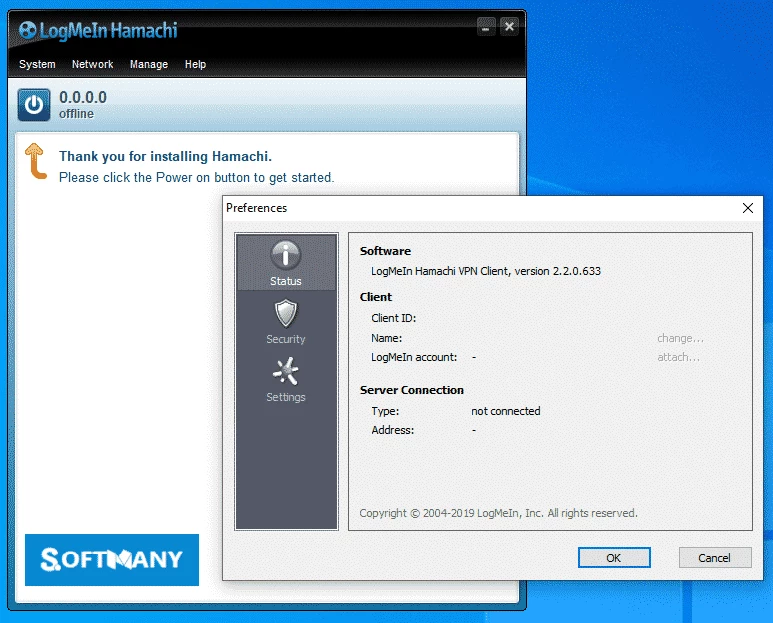Viewport: 773px width, 623px height.
Task: Click the LogMeIn Hamachi logo icon
Action: (x=28, y=30)
